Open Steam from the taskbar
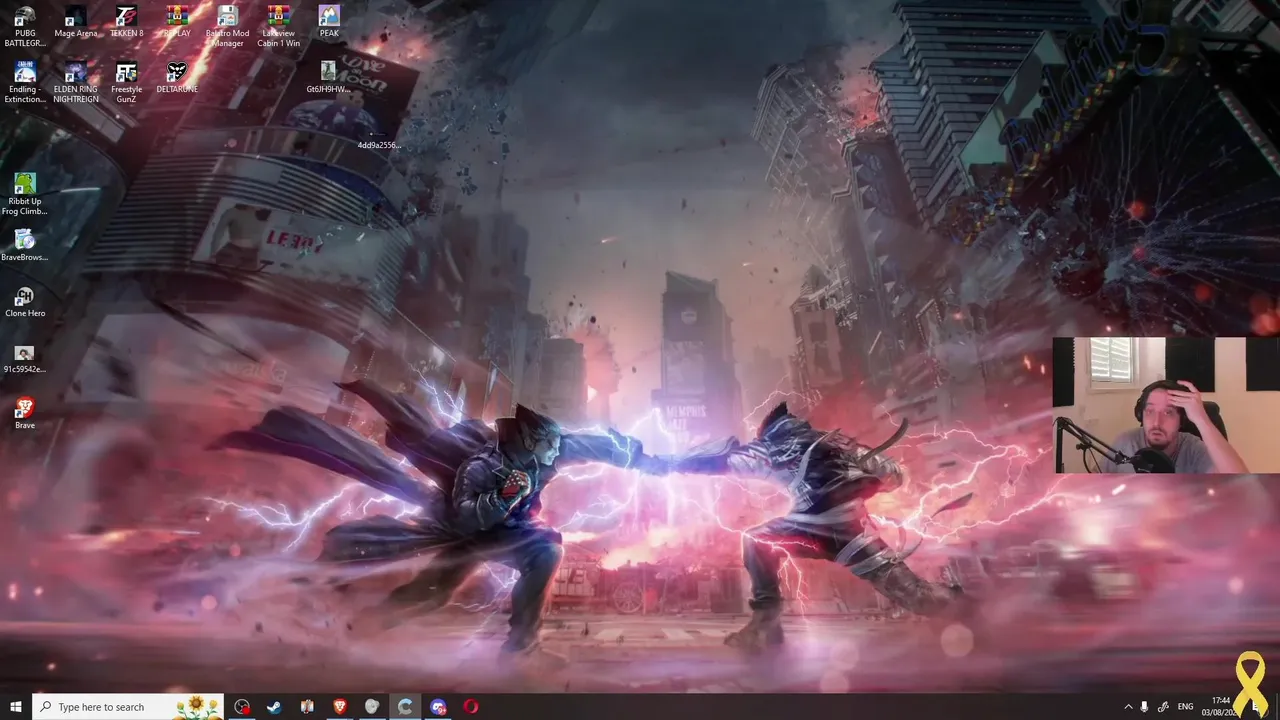1280x720 pixels. (x=274, y=707)
